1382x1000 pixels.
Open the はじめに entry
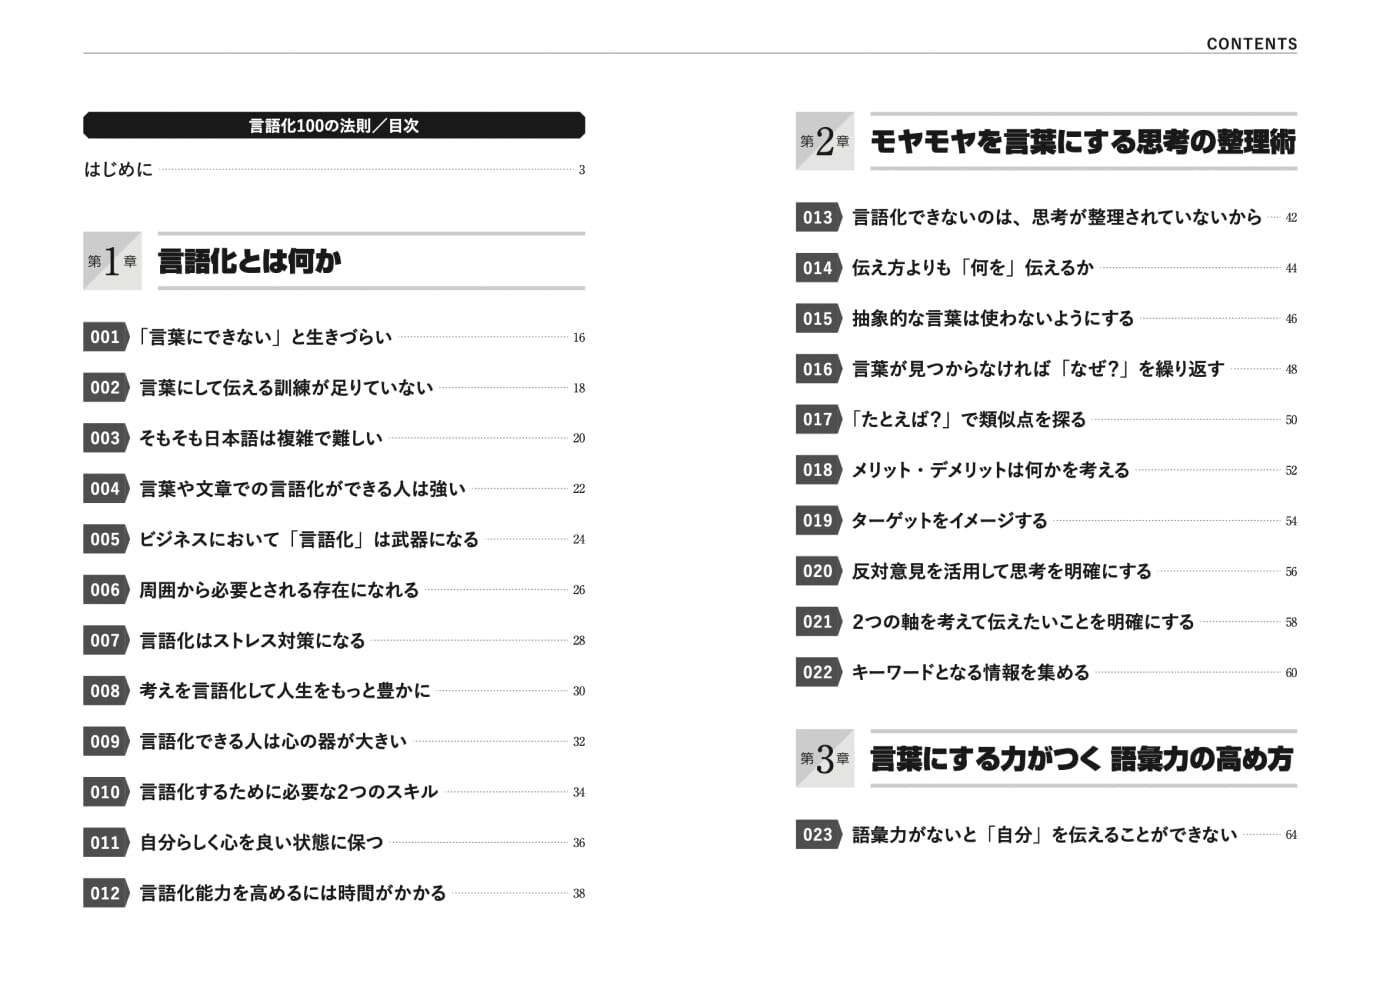tap(118, 169)
